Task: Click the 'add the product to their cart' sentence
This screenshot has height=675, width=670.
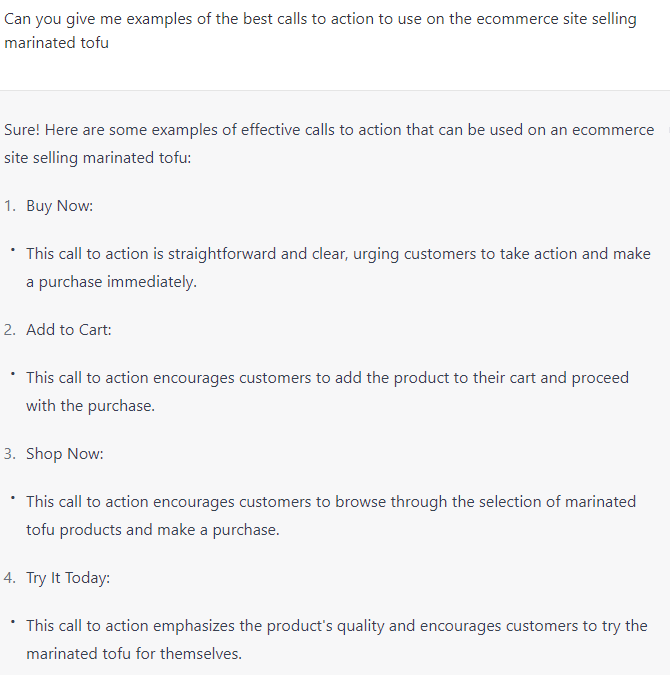Action: (x=328, y=391)
